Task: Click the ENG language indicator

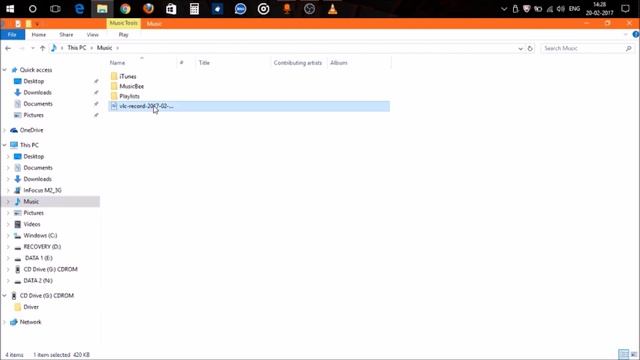Action: click(x=574, y=9)
